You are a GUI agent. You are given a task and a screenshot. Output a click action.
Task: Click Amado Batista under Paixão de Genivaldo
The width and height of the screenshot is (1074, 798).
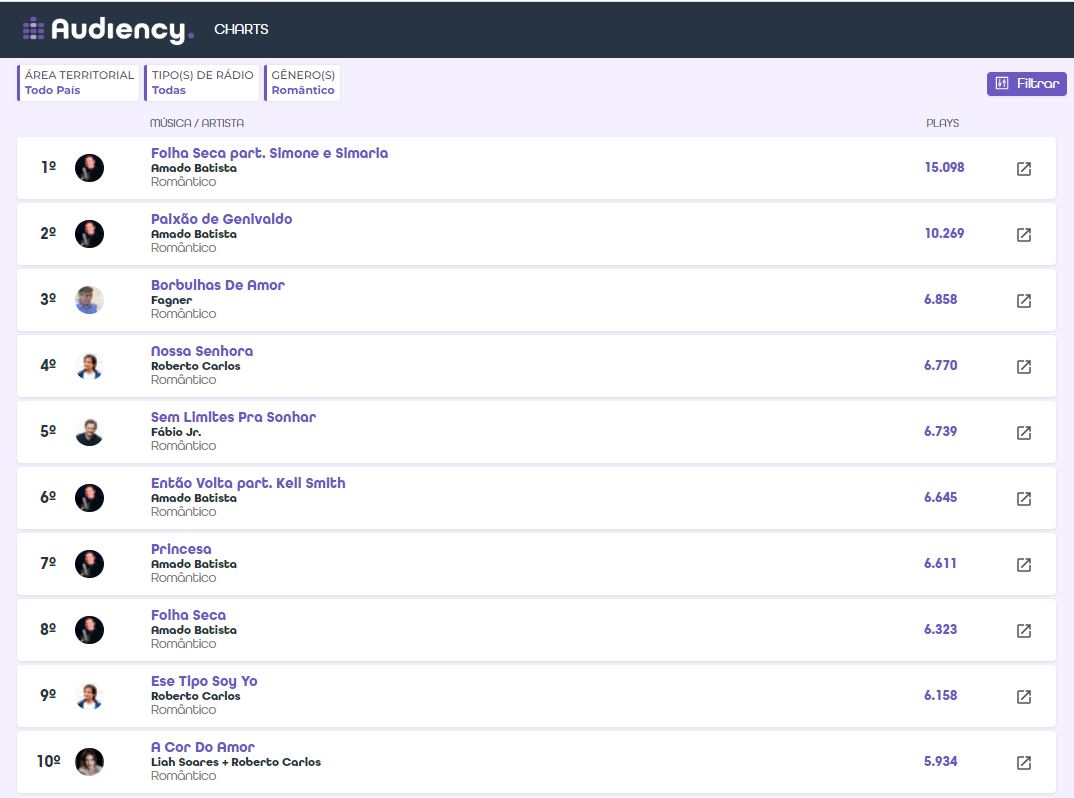click(194, 234)
